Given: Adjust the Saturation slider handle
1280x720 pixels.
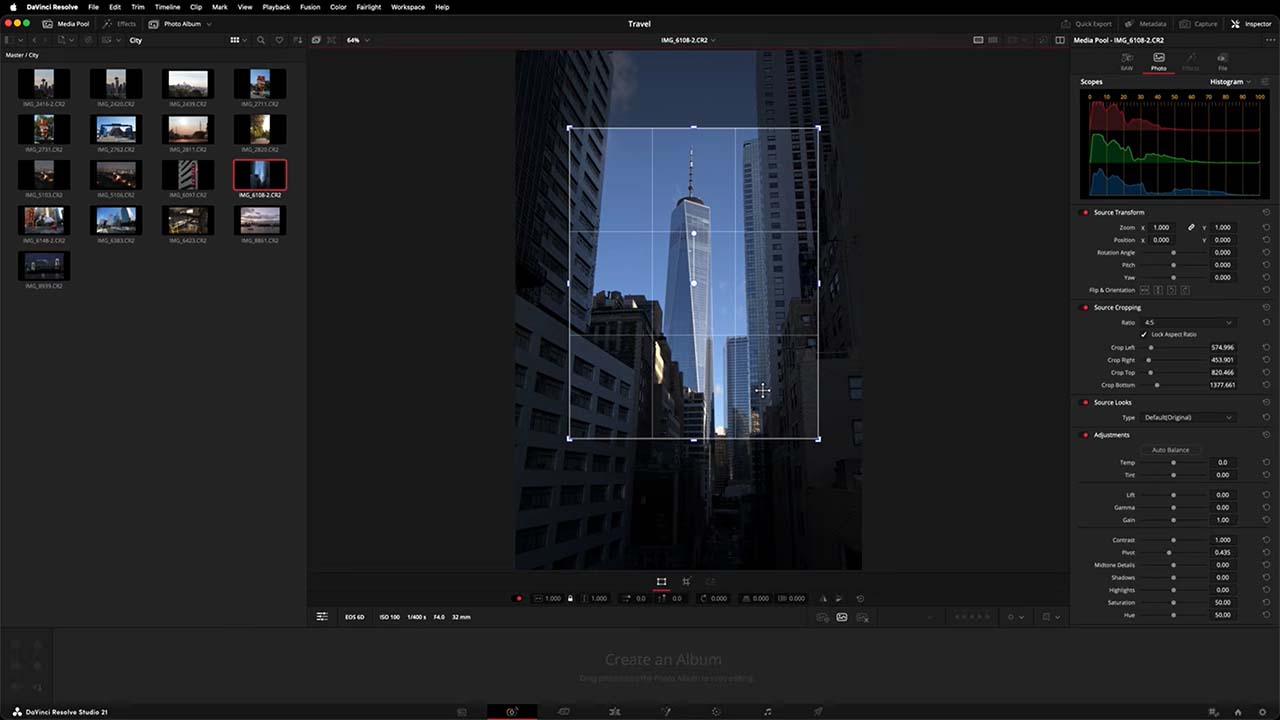Looking at the screenshot, I should (1173, 603).
